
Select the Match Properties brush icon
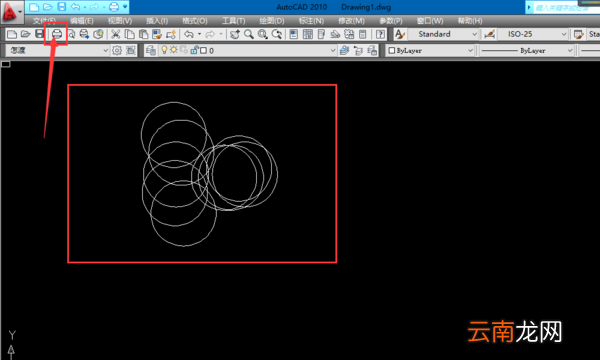157,34
